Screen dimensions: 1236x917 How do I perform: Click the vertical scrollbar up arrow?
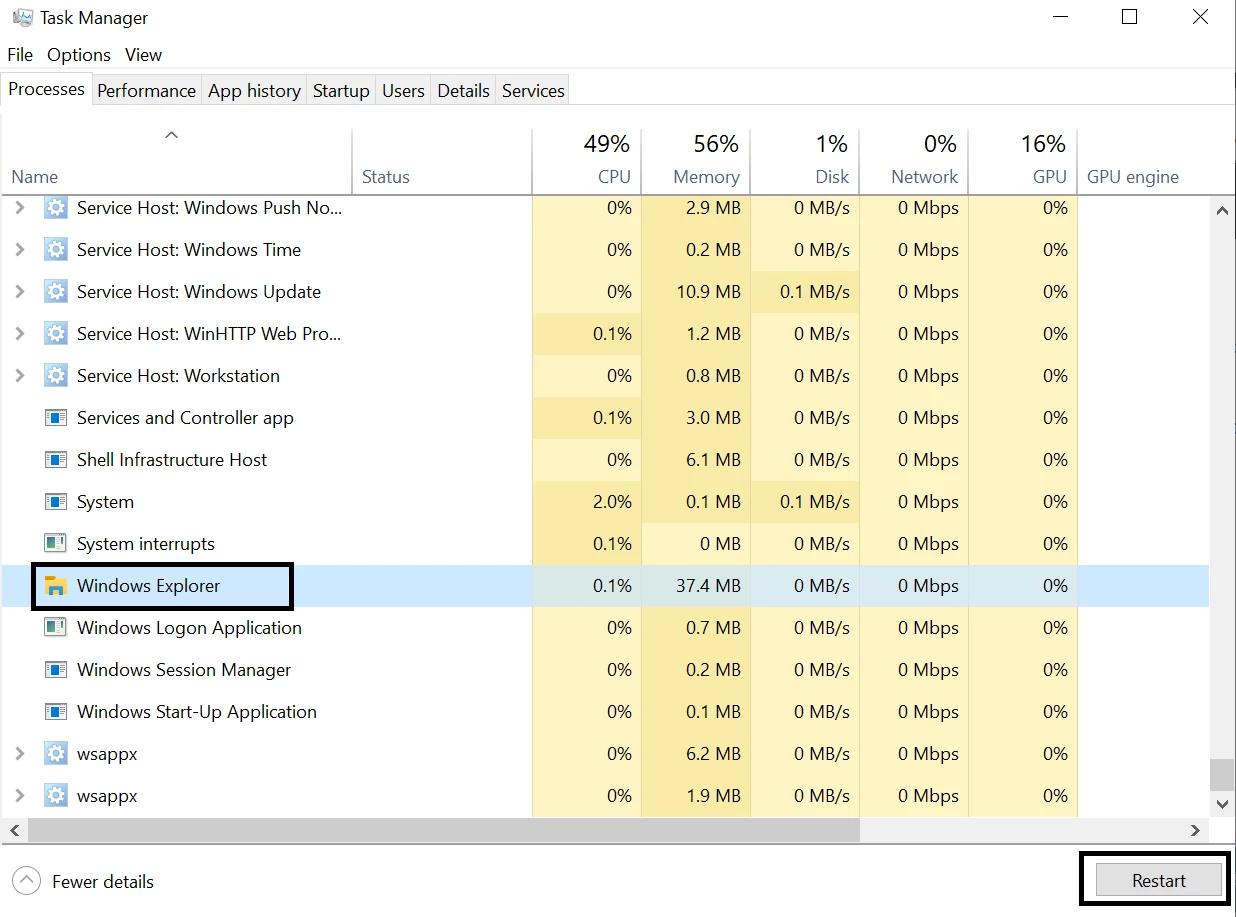[1222, 210]
